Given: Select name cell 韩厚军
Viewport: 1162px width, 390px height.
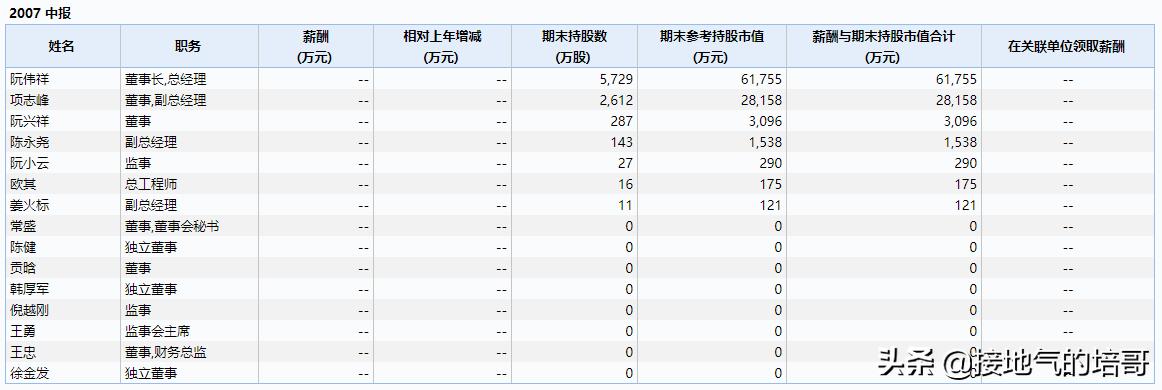Looking at the screenshot, I should click(29, 289).
